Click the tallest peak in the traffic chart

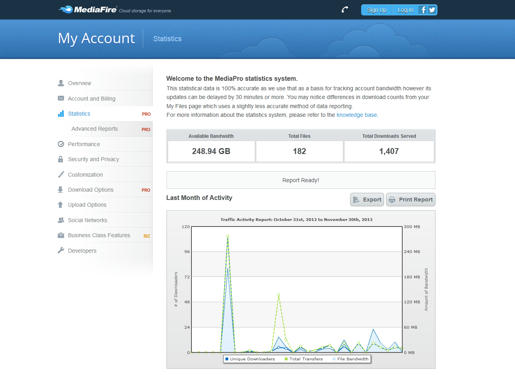coord(228,236)
